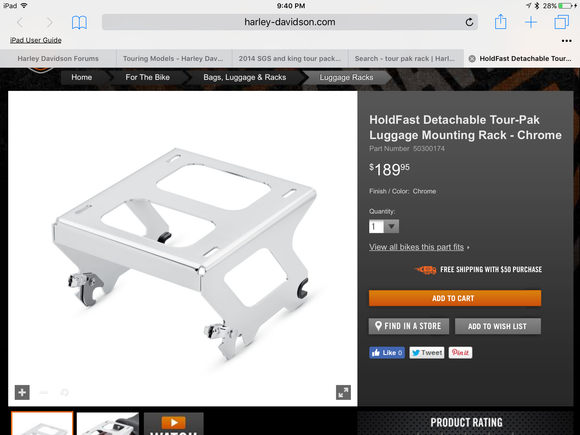This screenshot has height=435, width=580.
Task: Tap the harley-davidson.com address field
Action: point(290,22)
